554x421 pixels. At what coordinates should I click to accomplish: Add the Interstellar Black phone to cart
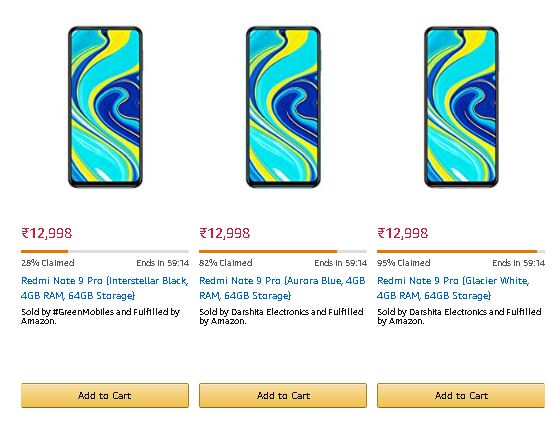click(105, 395)
